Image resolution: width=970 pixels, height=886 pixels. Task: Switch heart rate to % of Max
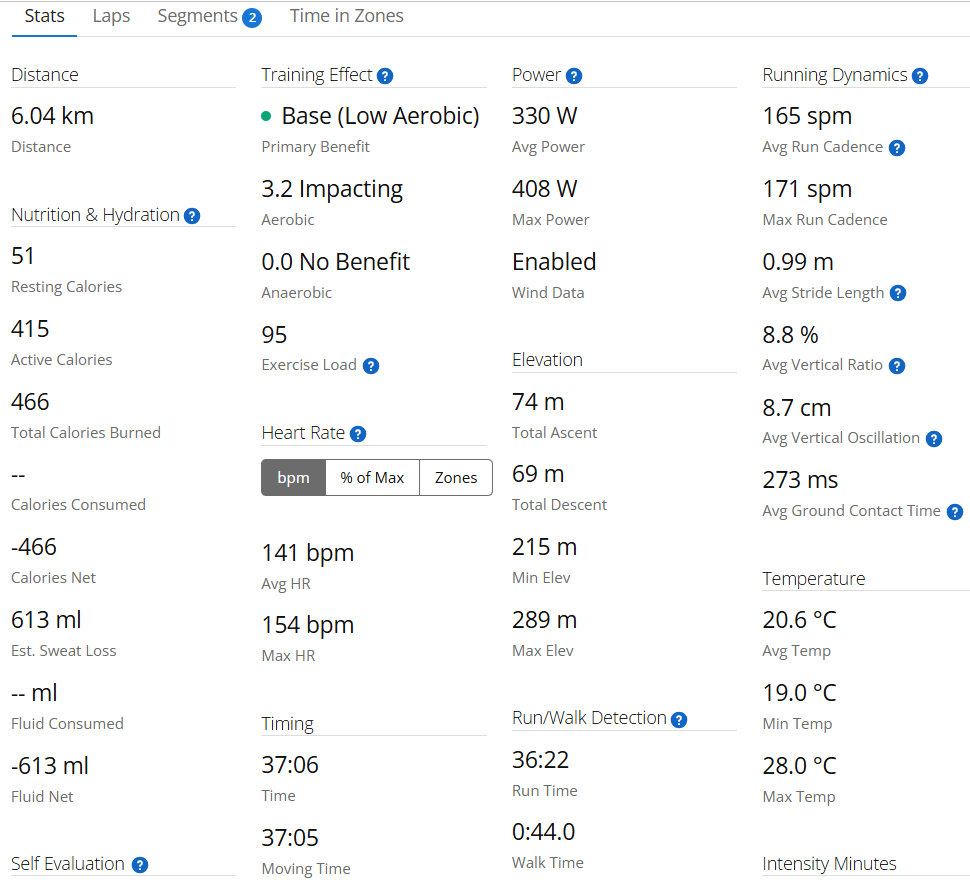(372, 478)
